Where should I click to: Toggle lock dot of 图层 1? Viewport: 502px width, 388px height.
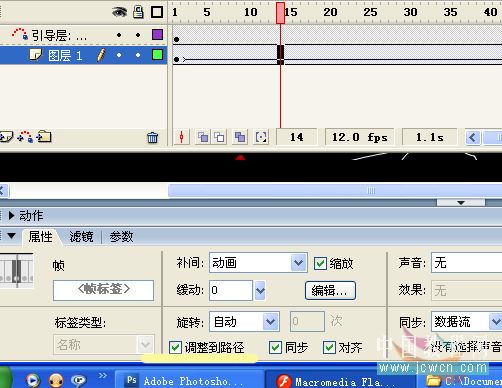pos(138,55)
